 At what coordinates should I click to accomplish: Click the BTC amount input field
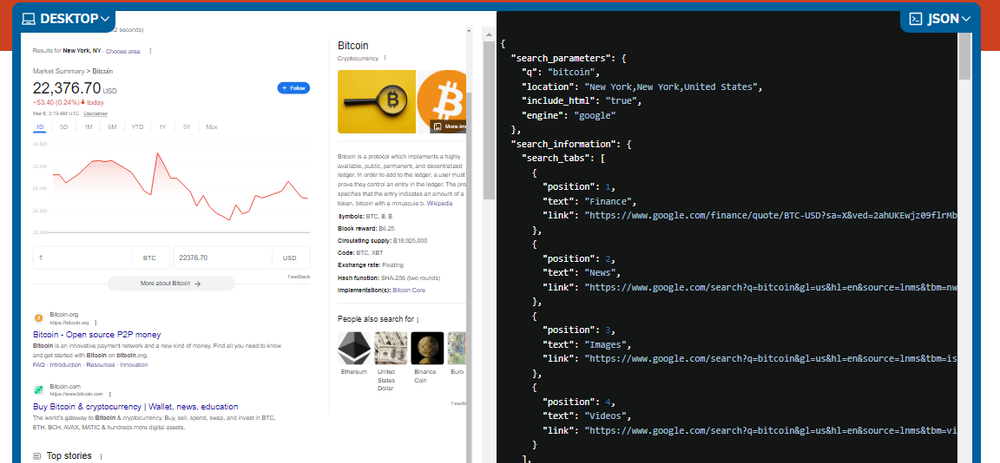coord(82,258)
